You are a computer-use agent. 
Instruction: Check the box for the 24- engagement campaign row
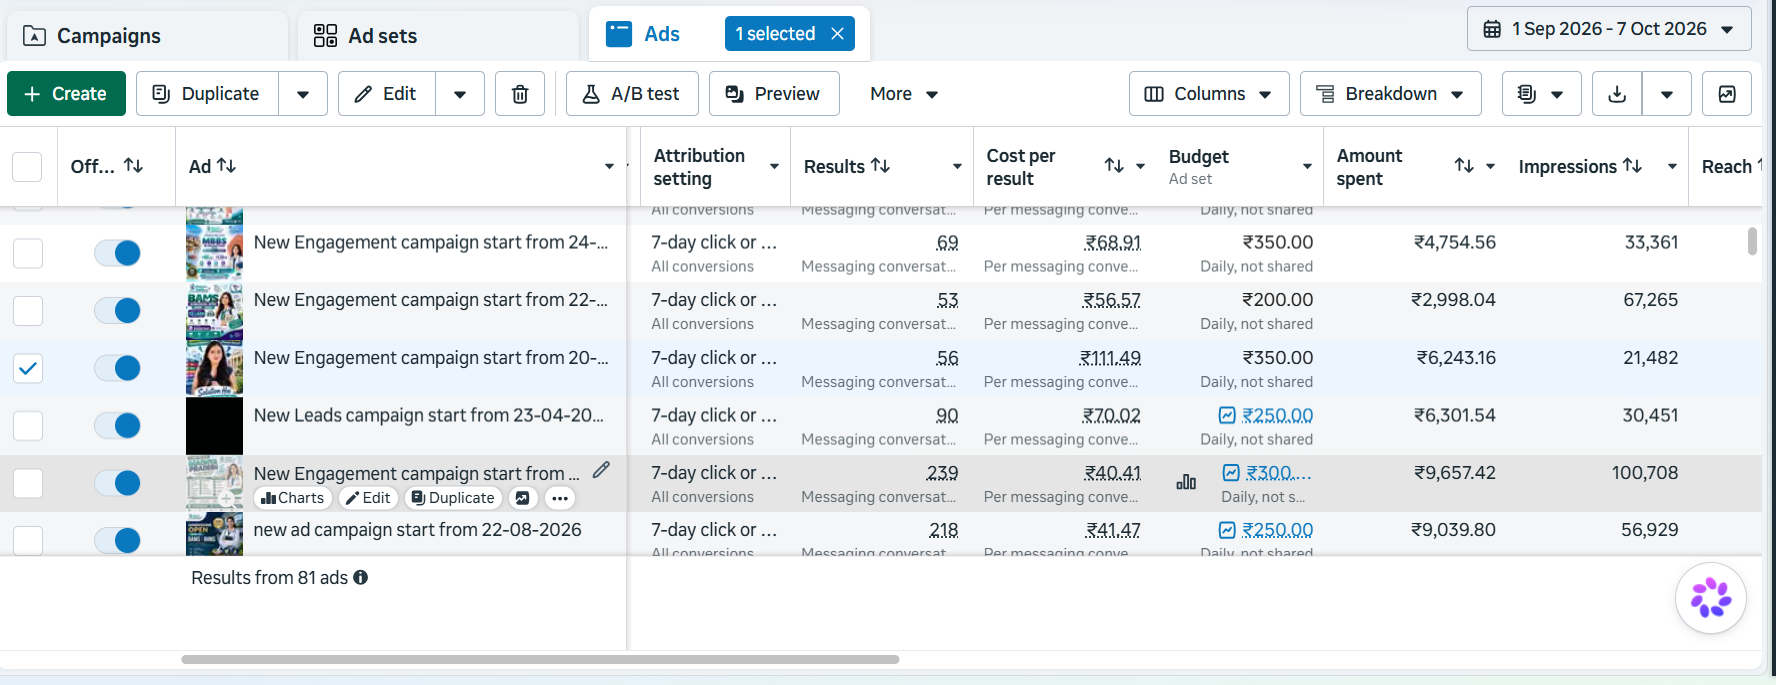click(28, 253)
